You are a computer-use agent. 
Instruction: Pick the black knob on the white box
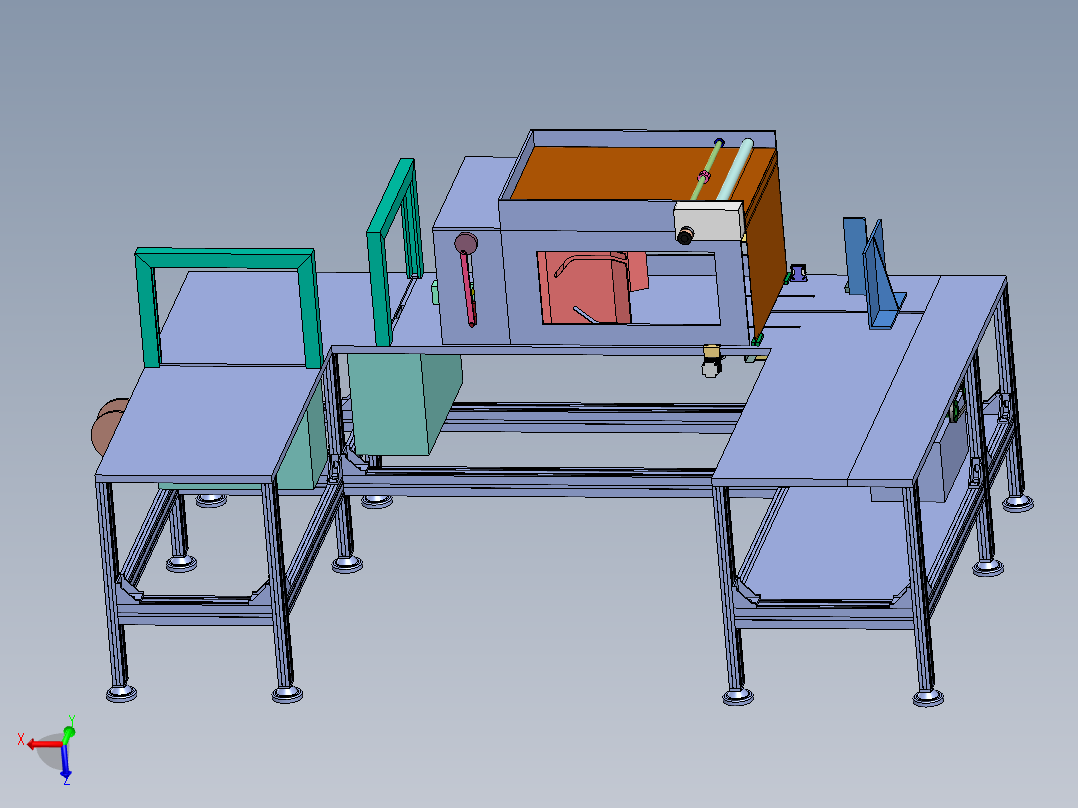[x=685, y=235]
